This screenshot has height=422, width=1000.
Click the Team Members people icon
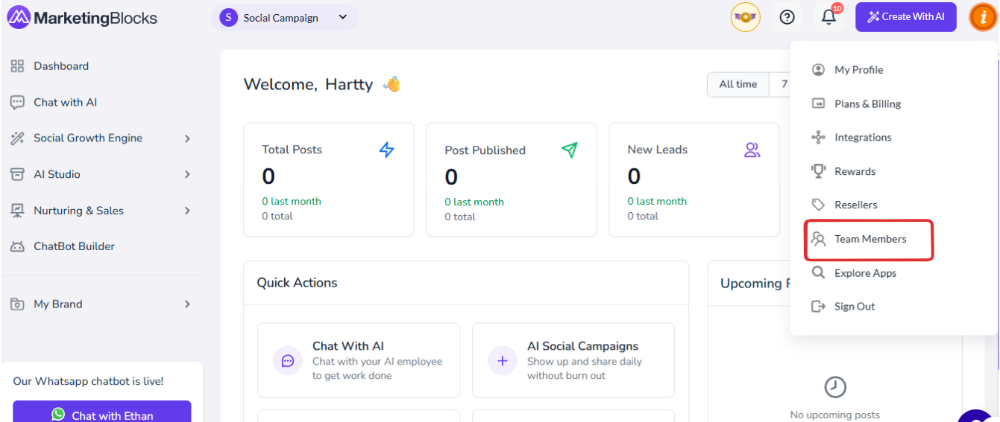[x=818, y=239]
